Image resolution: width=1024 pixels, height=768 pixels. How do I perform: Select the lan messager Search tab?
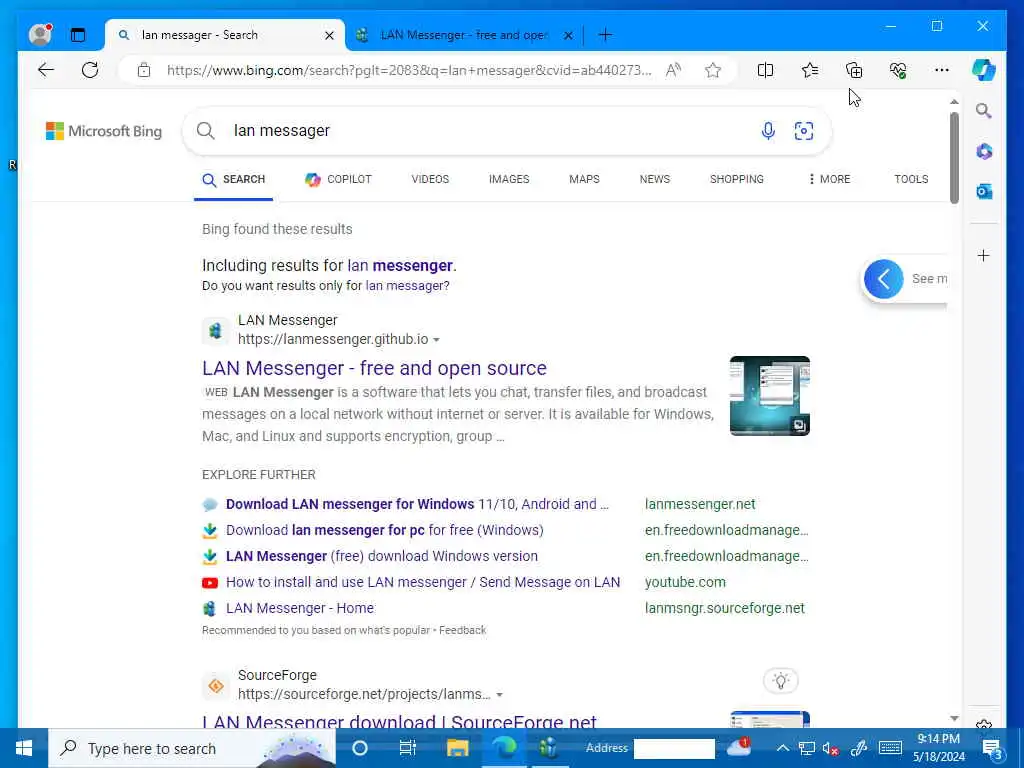225,35
